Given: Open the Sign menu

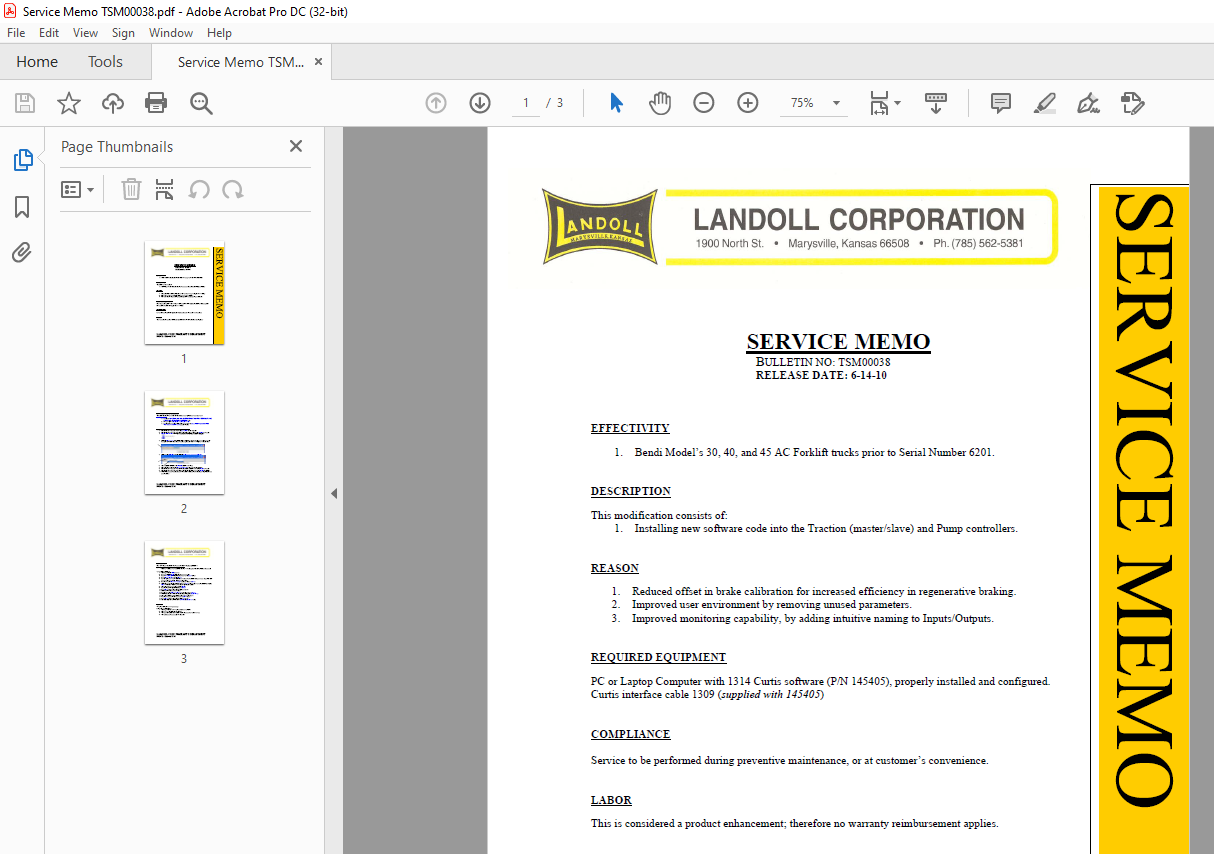Looking at the screenshot, I should (x=123, y=33).
